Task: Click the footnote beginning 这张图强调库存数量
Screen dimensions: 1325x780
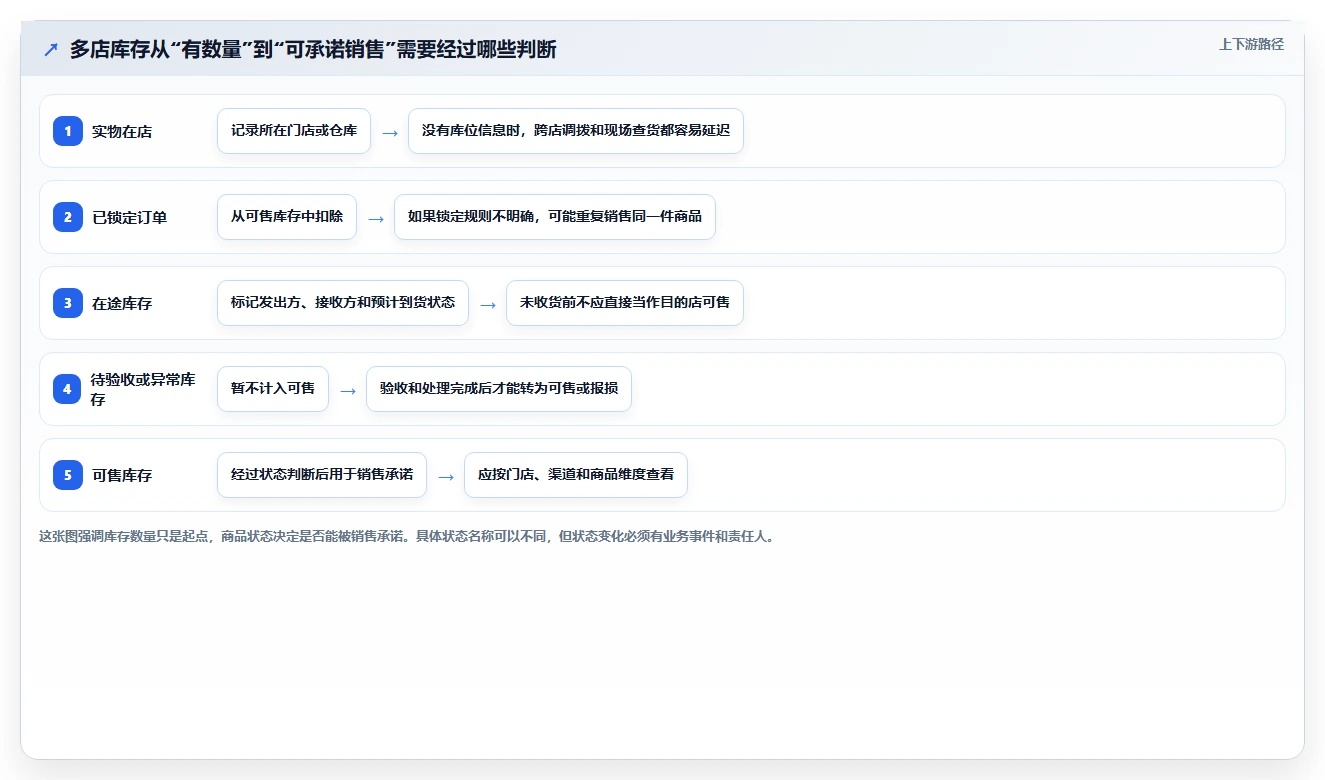Action: pyautogui.click(x=407, y=536)
